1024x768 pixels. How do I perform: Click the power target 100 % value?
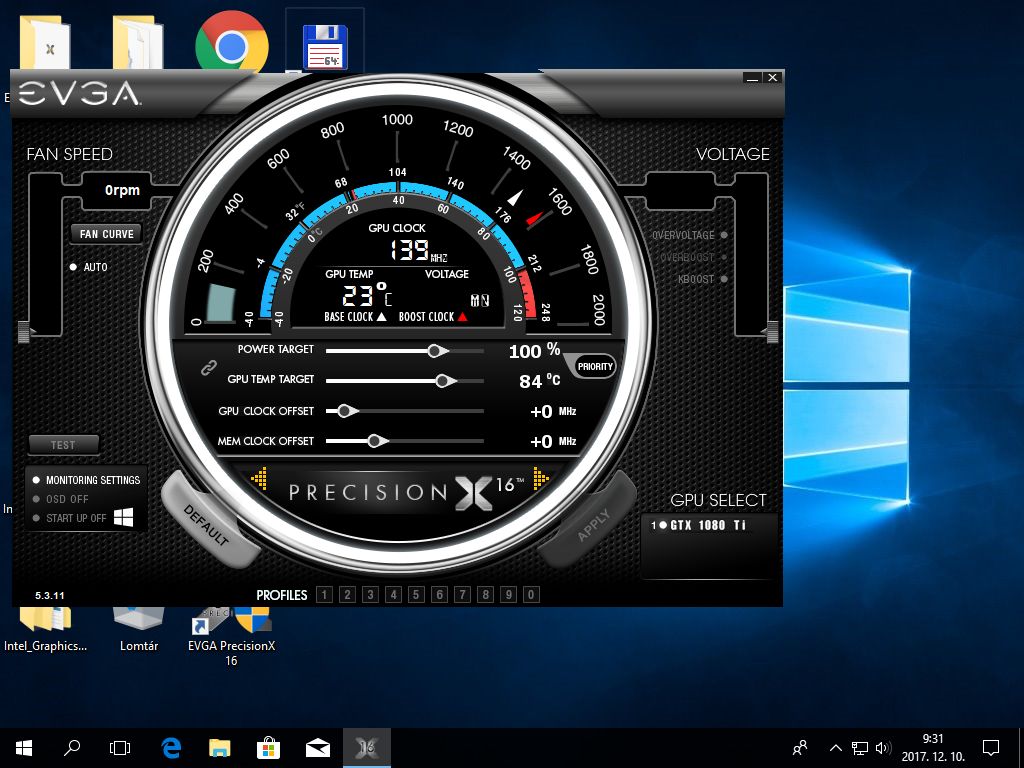coord(534,351)
